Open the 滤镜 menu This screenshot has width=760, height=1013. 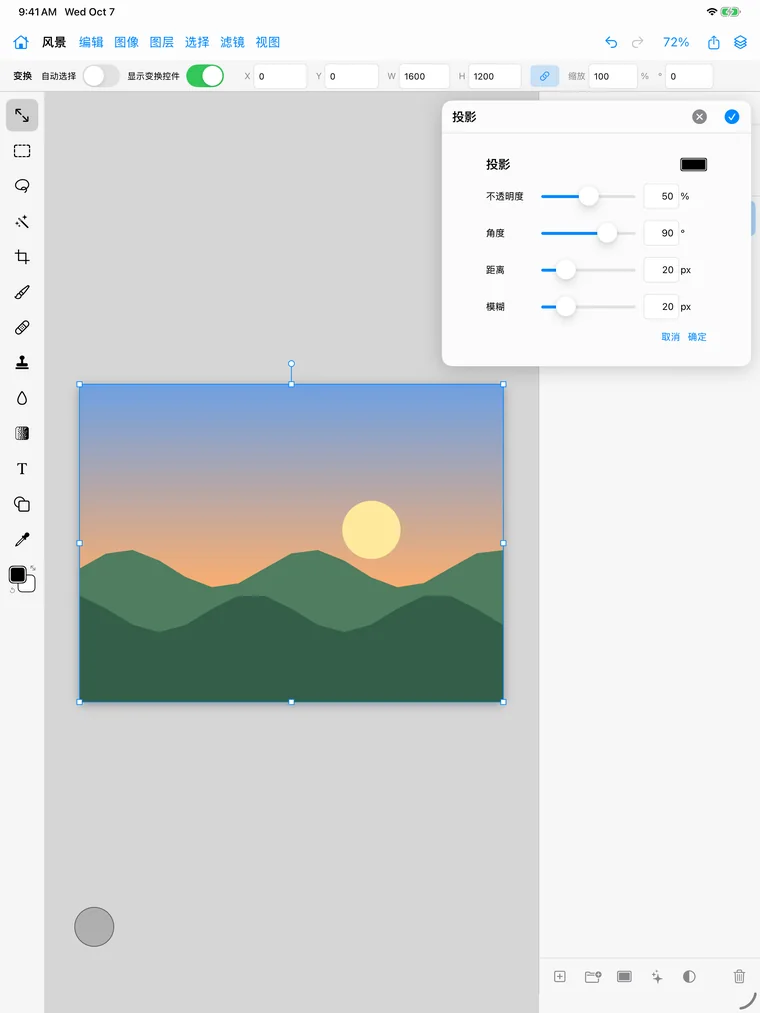click(x=232, y=43)
